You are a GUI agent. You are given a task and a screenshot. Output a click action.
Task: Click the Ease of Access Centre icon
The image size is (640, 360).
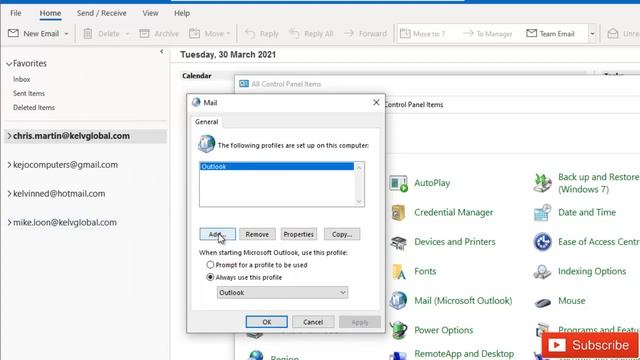coord(542,242)
